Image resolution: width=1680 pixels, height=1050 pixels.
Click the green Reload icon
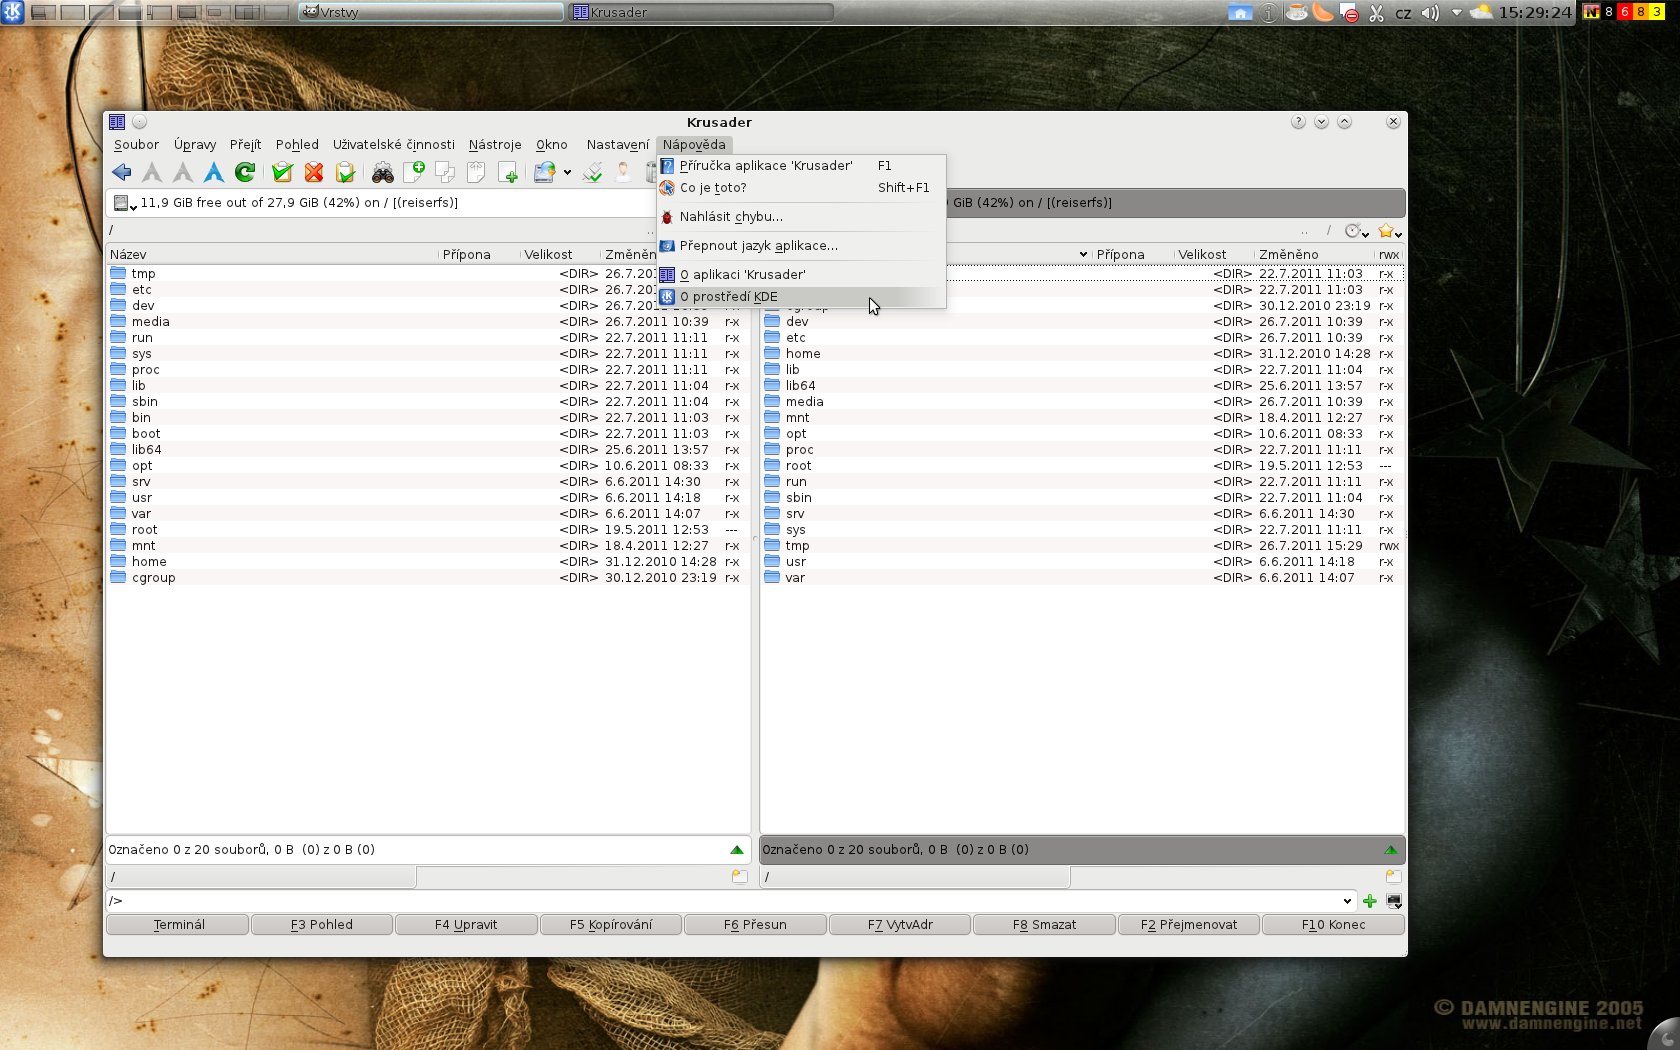[245, 172]
